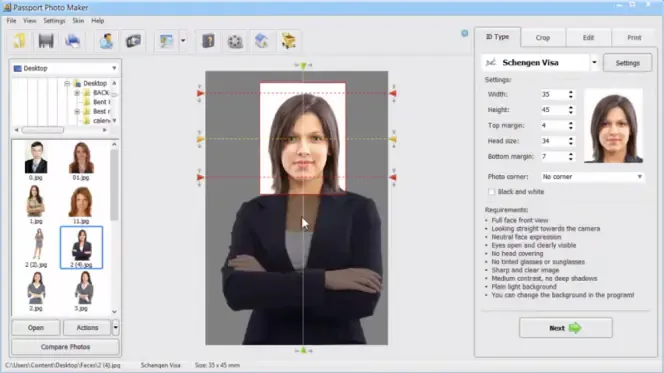Increase the Head size stepper value
Viewport: 664px width, 373px height.
pyautogui.click(x=571, y=138)
